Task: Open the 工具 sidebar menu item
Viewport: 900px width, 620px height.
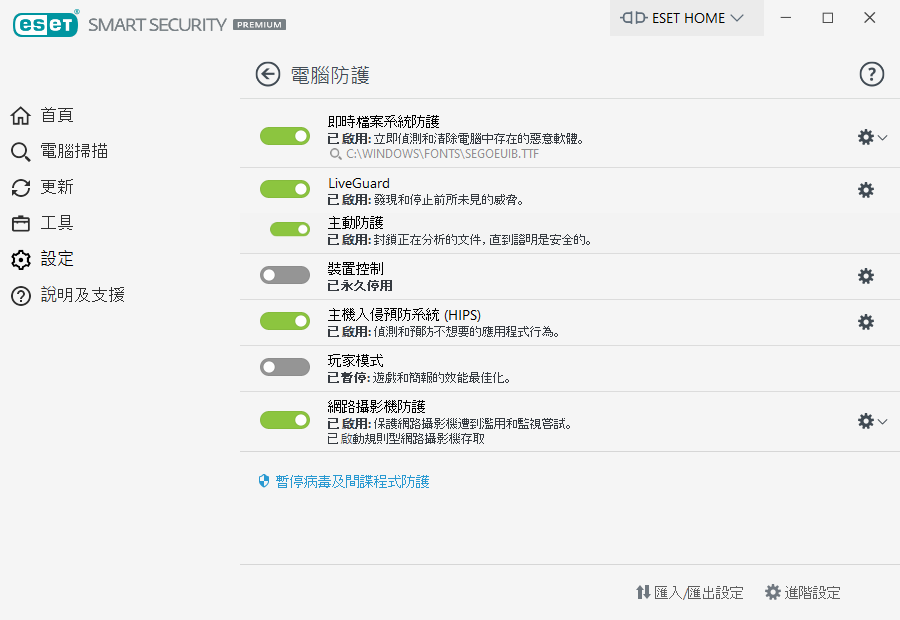Action: pyautogui.click(x=57, y=223)
